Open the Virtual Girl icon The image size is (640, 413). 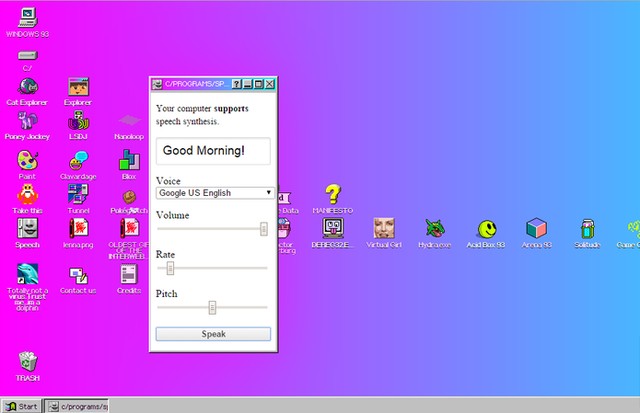coord(384,228)
